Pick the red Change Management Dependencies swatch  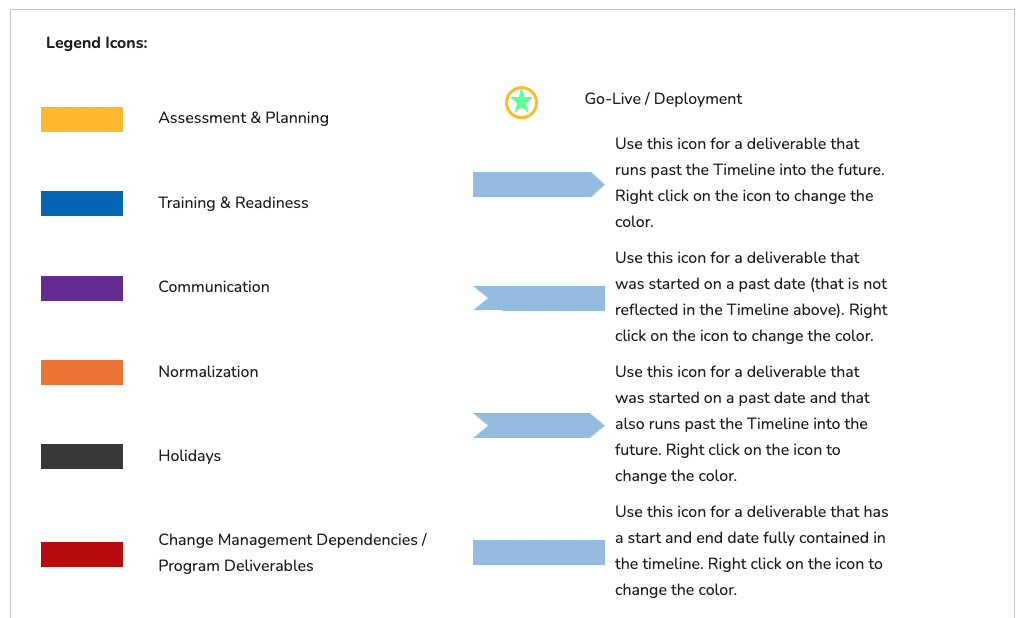[82, 554]
